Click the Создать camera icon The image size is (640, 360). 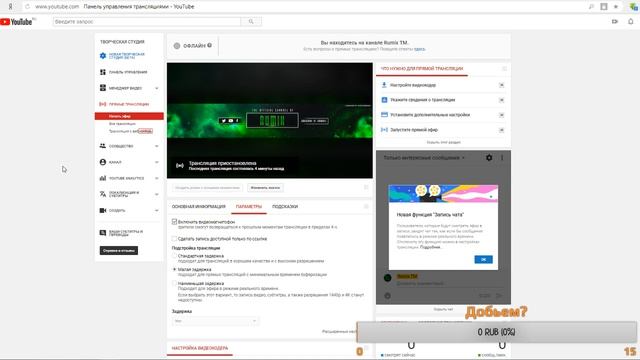(103, 210)
